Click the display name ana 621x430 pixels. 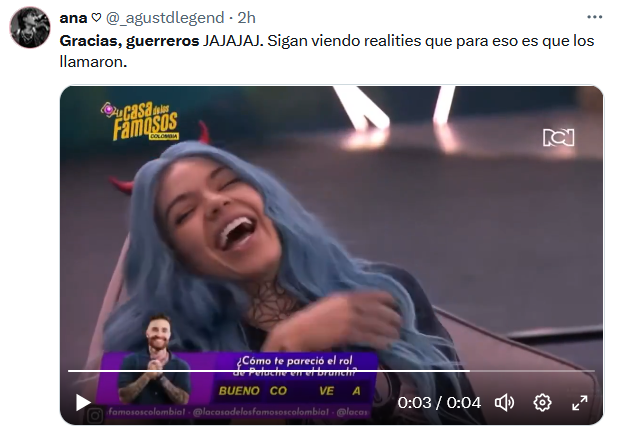point(73,18)
